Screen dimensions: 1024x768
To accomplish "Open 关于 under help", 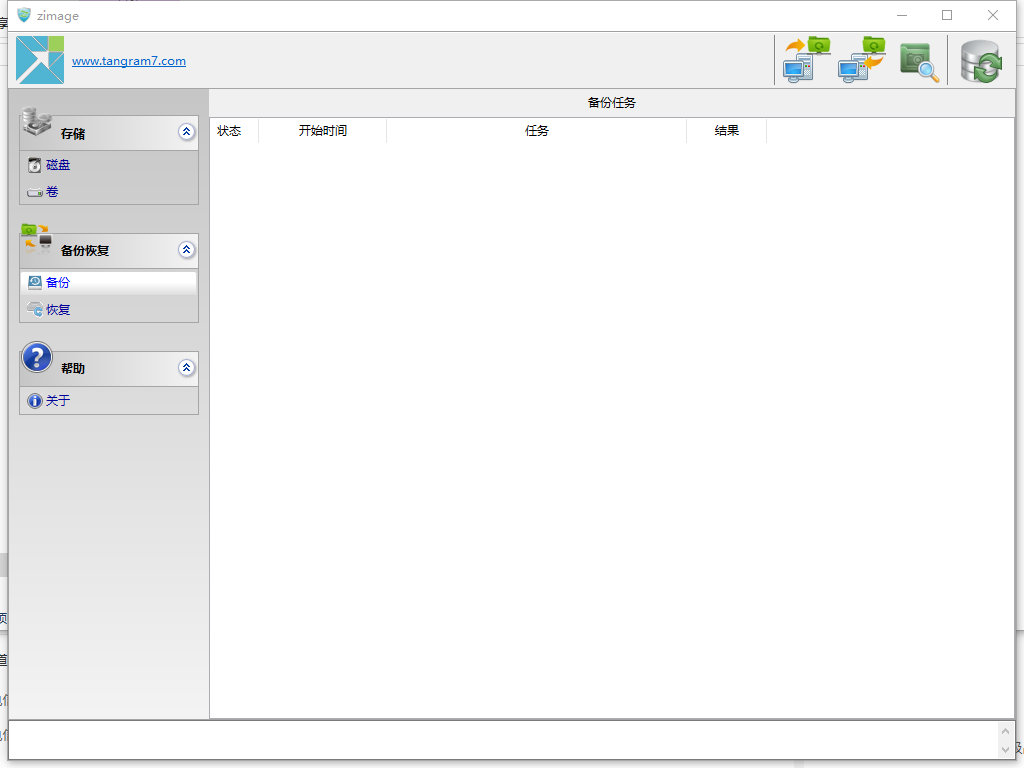I will [58, 401].
